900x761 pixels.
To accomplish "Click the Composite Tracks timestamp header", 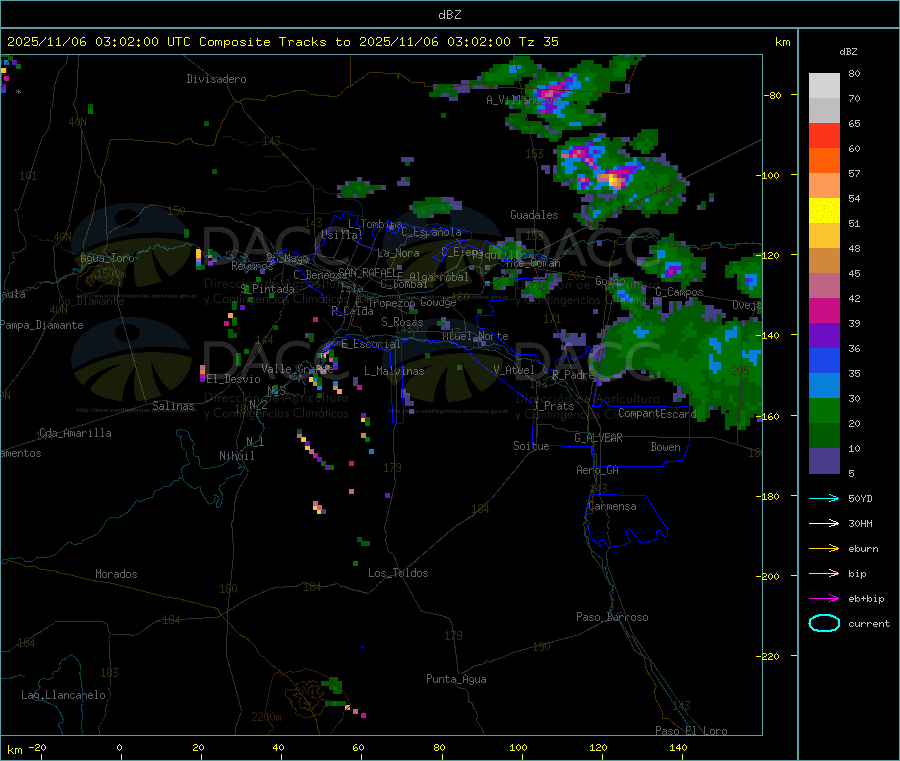I will [282, 42].
